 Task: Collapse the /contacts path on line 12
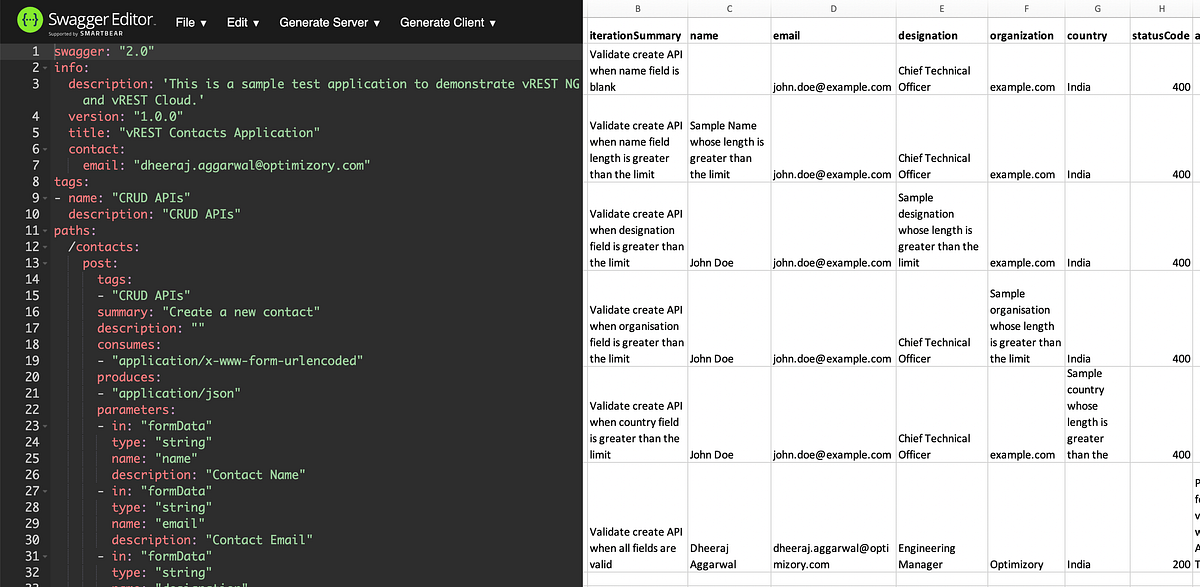(47, 246)
